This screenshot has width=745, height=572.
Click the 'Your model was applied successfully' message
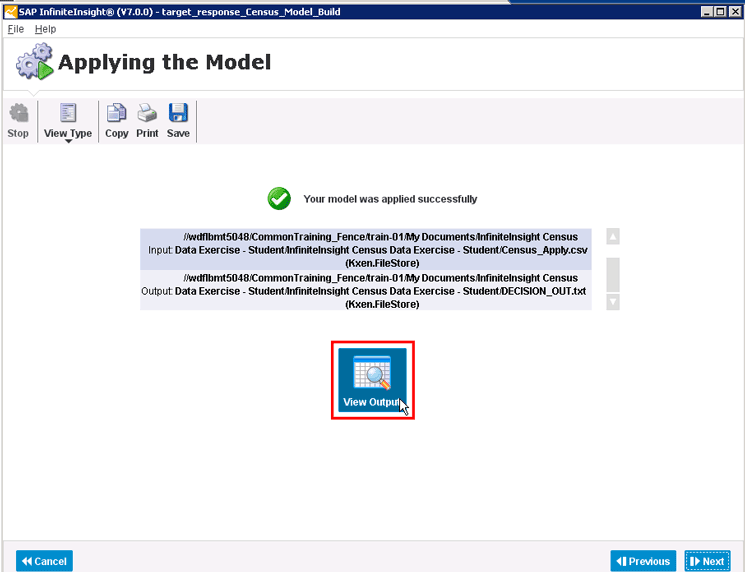(390, 199)
